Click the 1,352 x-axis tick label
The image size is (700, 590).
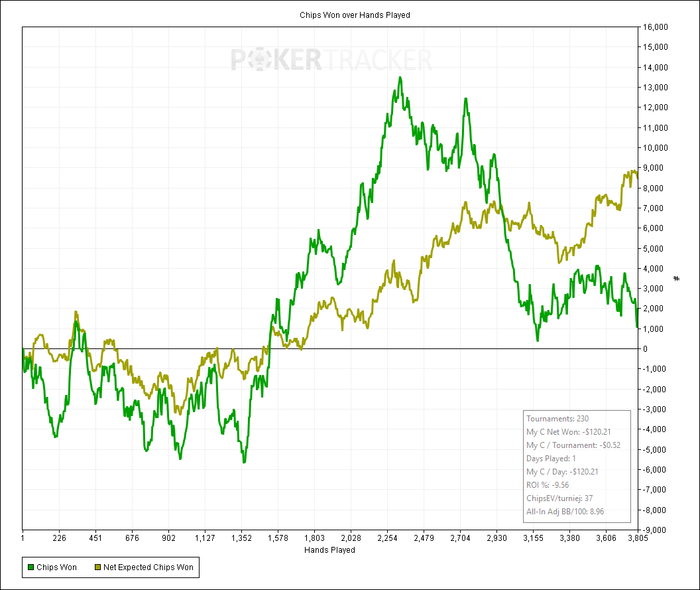(x=242, y=538)
